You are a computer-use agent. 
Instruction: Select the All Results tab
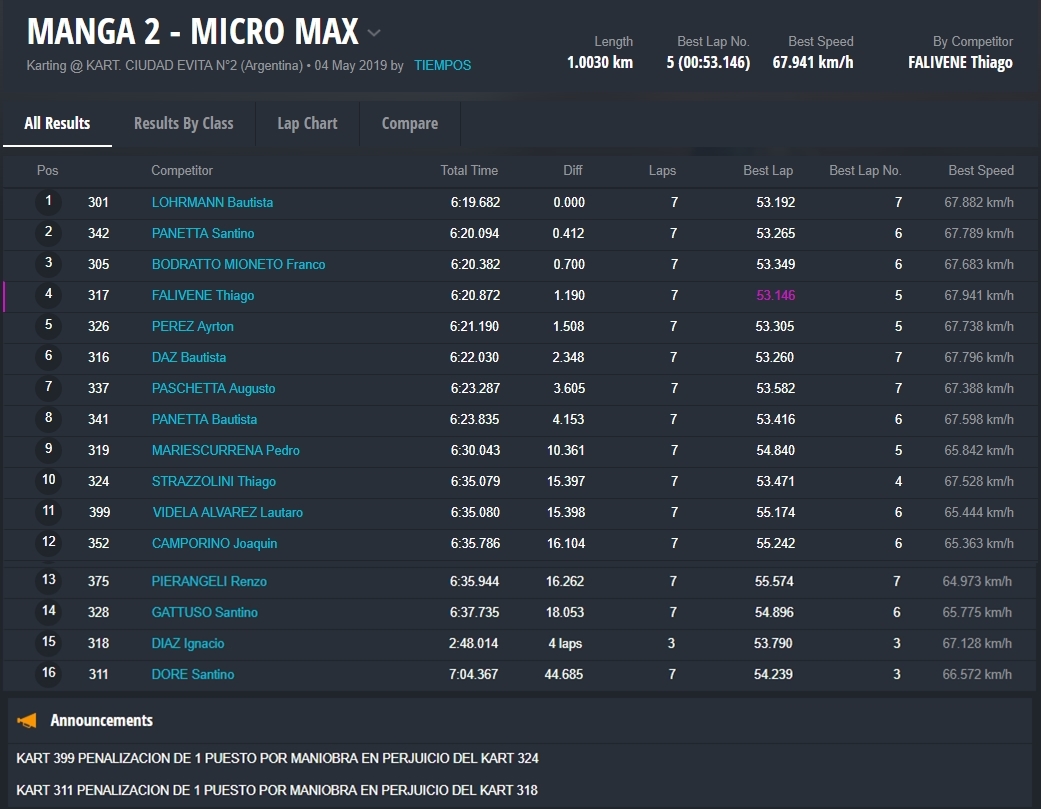tap(57, 123)
